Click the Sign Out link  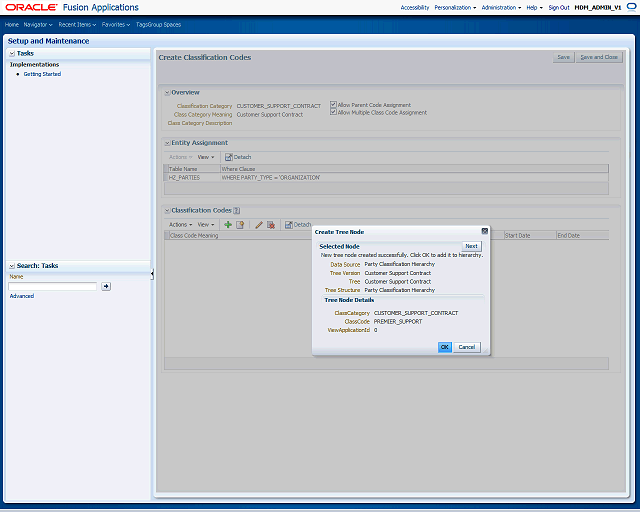[x=559, y=7]
